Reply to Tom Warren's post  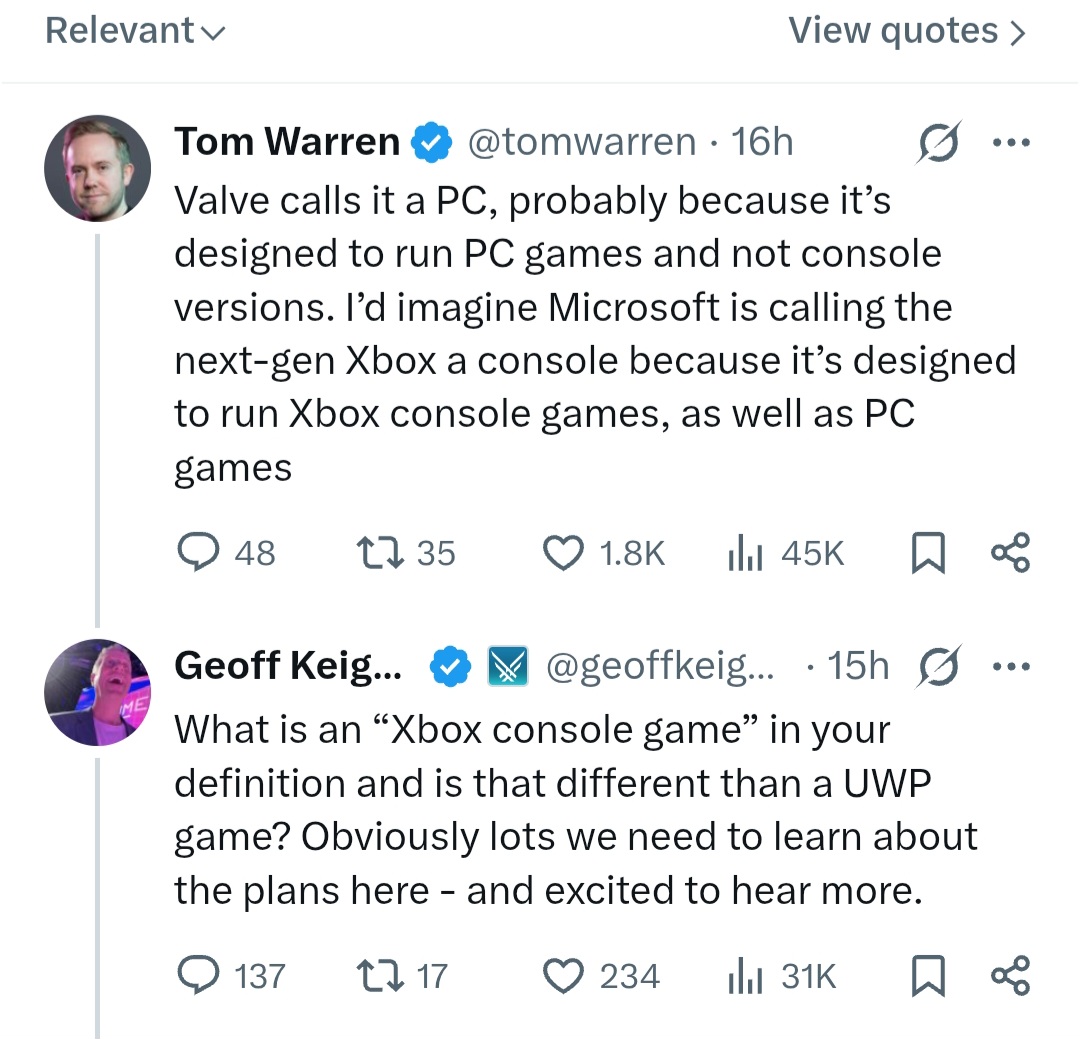tap(198, 552)
